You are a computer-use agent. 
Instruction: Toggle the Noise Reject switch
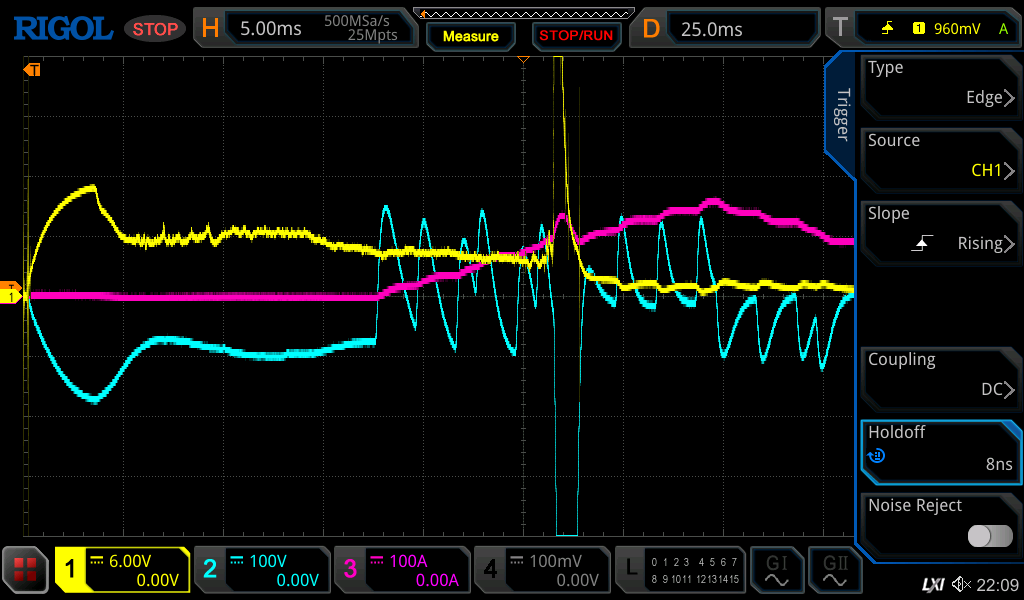989,536
